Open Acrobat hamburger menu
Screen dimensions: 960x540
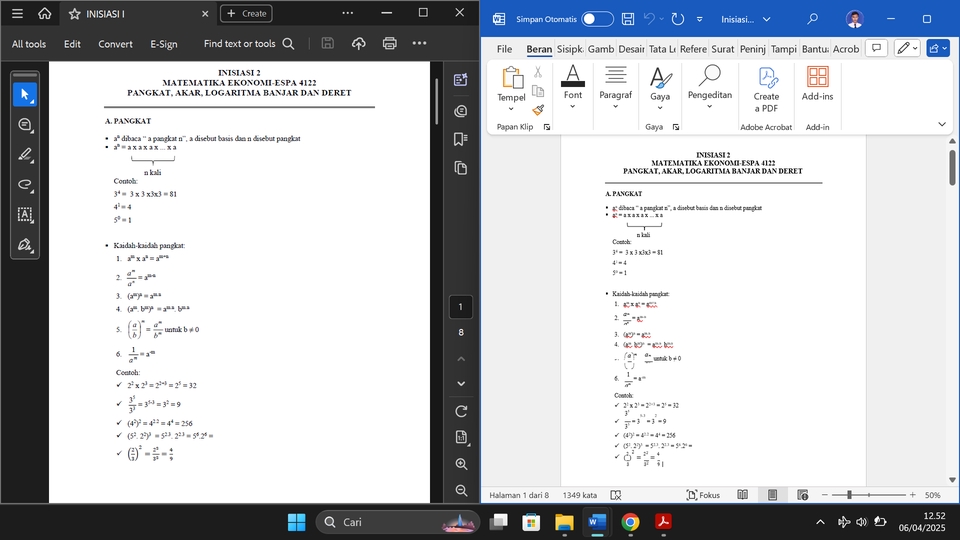(17, 13)
